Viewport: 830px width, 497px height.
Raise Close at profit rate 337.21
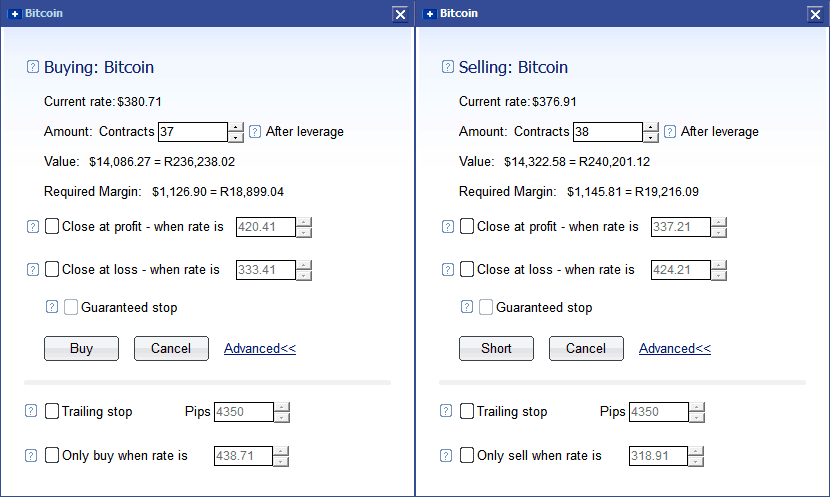click(x=719, y=222)
